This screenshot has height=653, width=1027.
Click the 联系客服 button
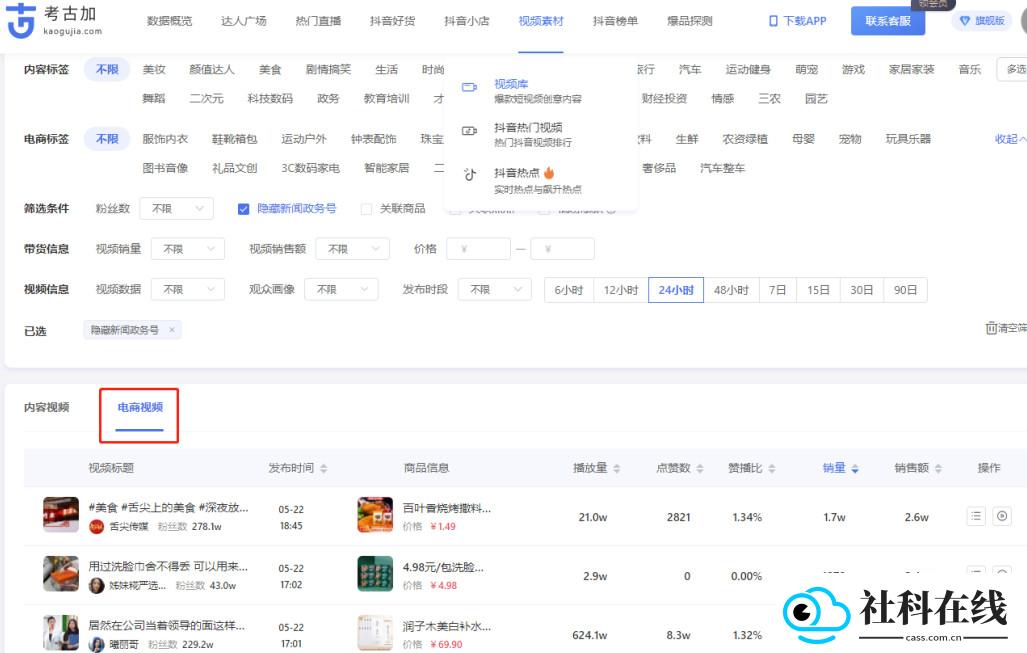pos(888,21)
